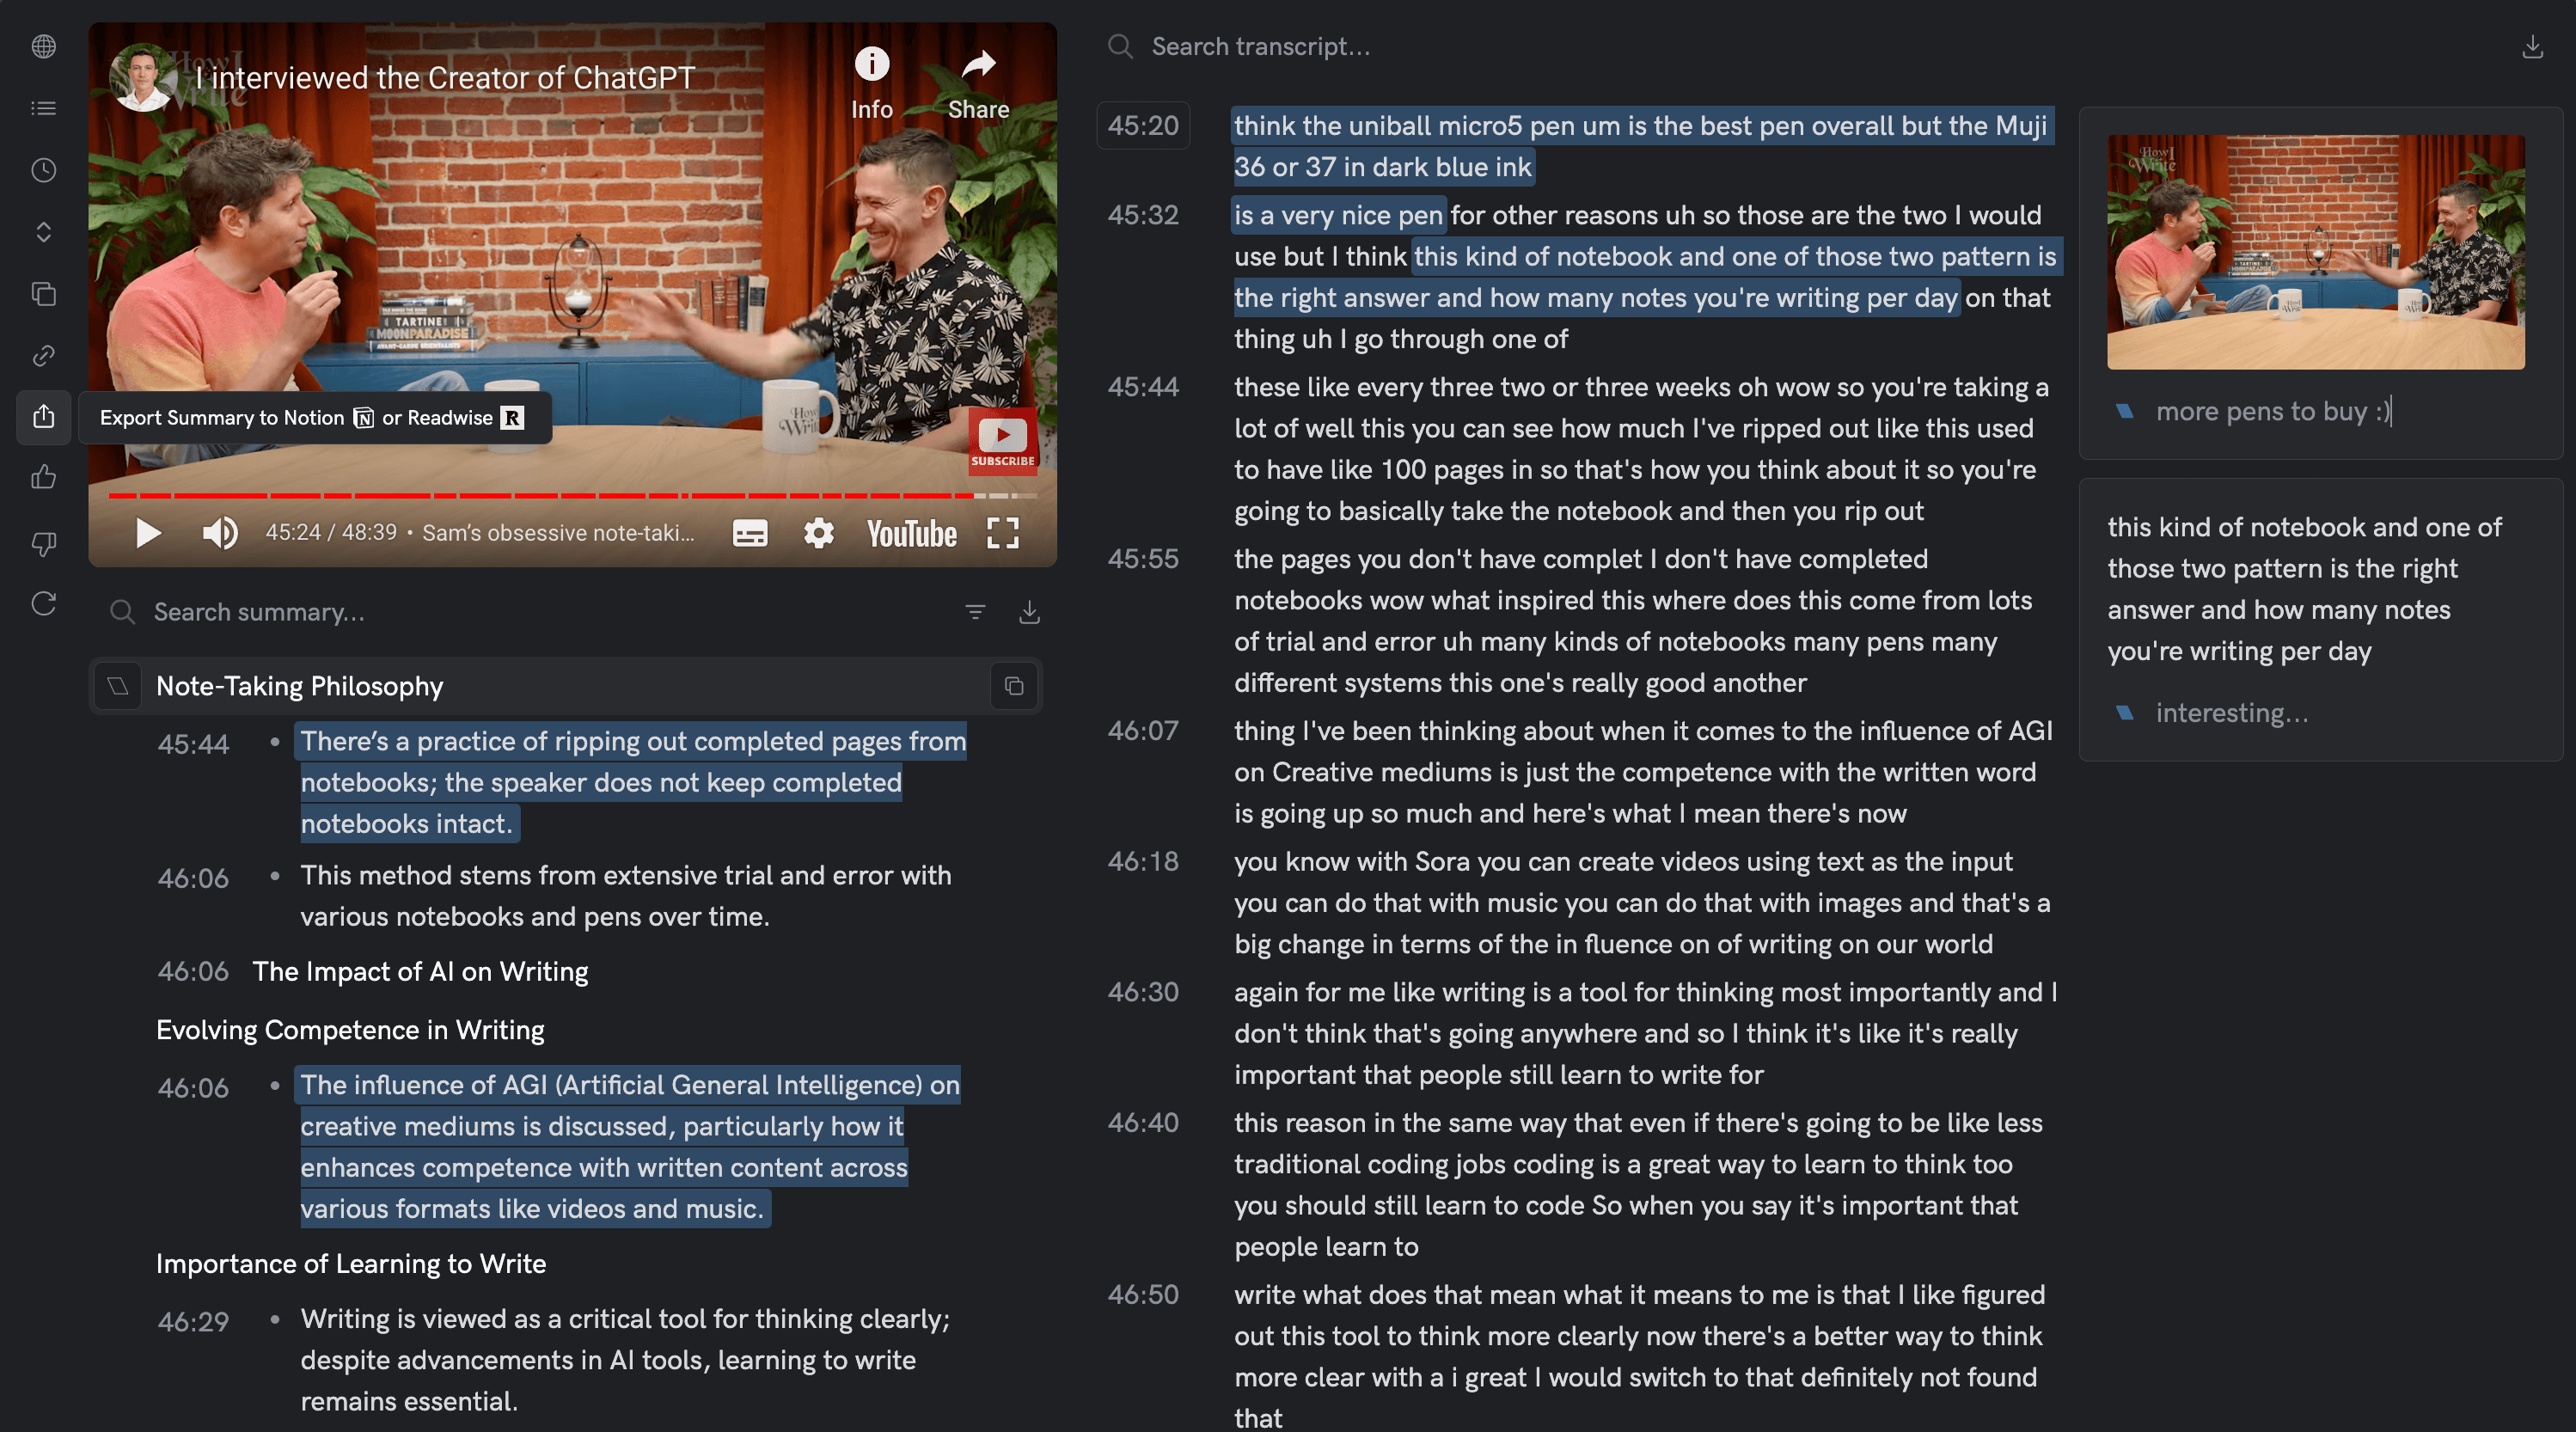
Task: Mute the video player audio
Action: [220, 533]
